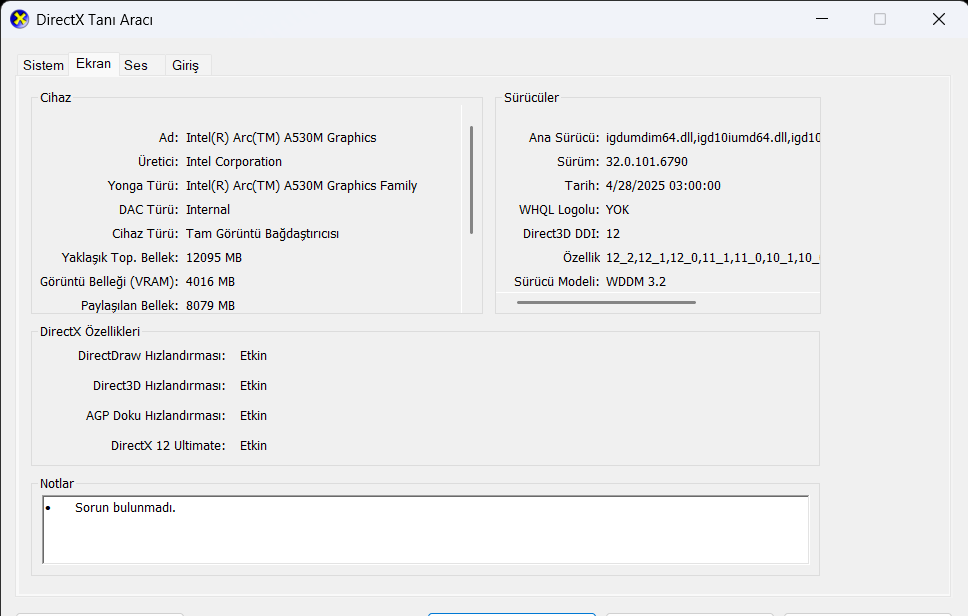The width and height of the screenshot is (968, 616).
Task: Click the Sürücüler panel horizontal scrollbar
Action: coord(606,302)
